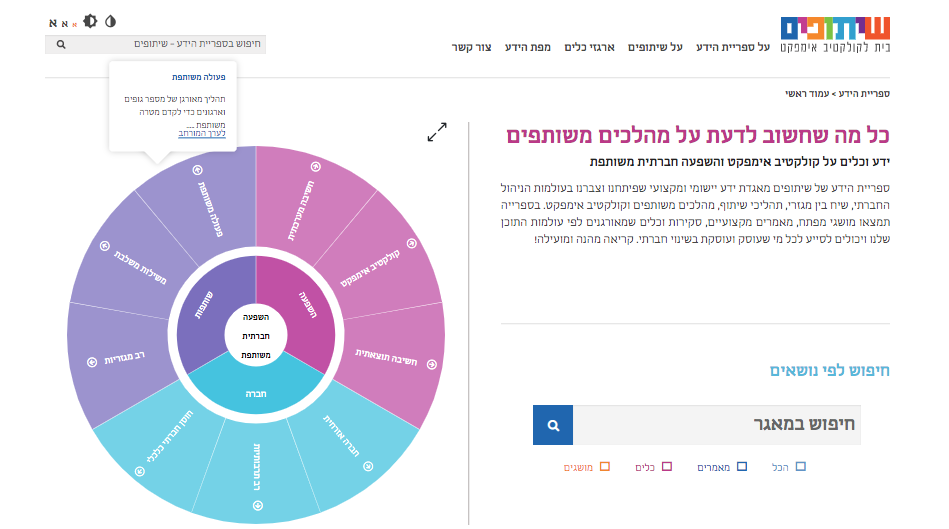Click arrow icon on פעולה משותפת segment
Viewport: 949px width, 529px height.
click(197, 170)
